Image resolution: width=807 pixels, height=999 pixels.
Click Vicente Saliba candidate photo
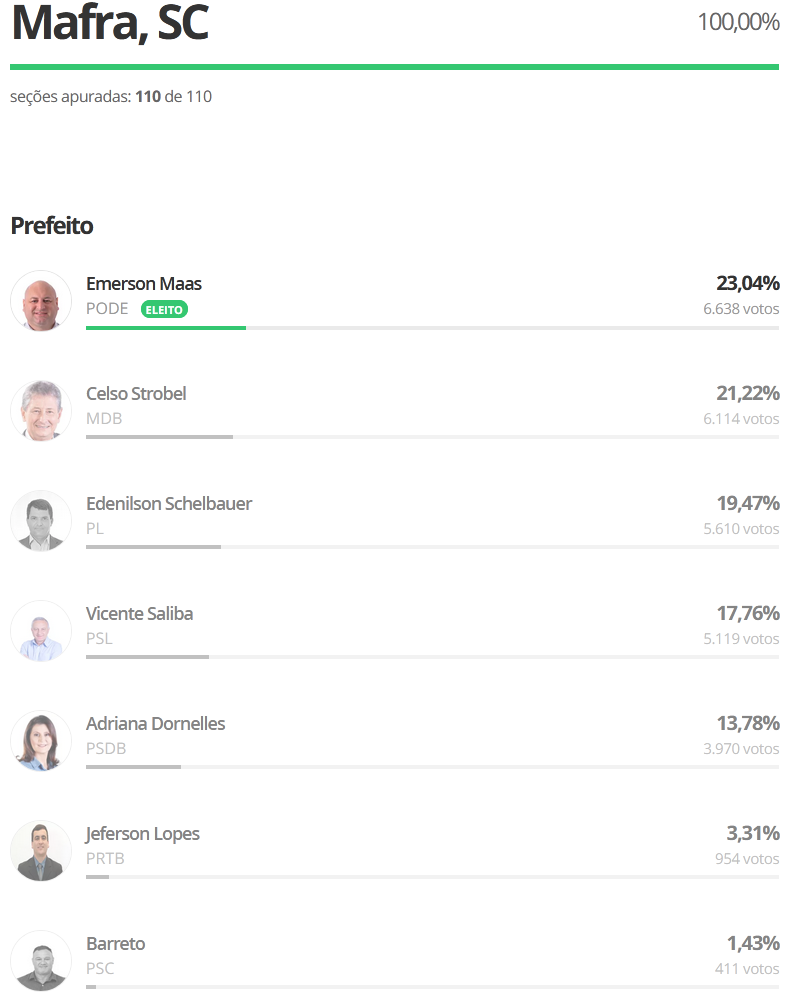(41, 631)
